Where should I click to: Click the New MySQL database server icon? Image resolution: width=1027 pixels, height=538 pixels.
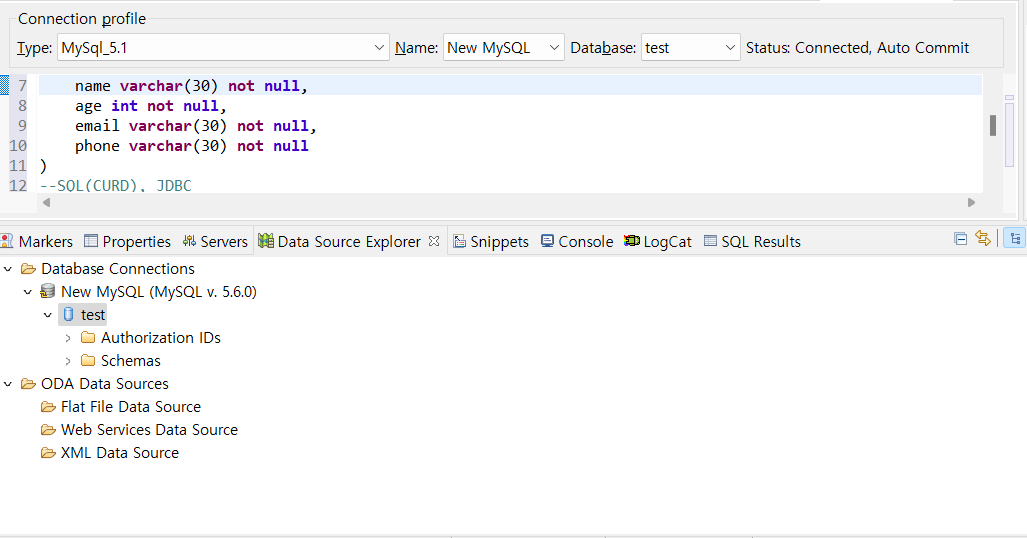coord(48,291)
